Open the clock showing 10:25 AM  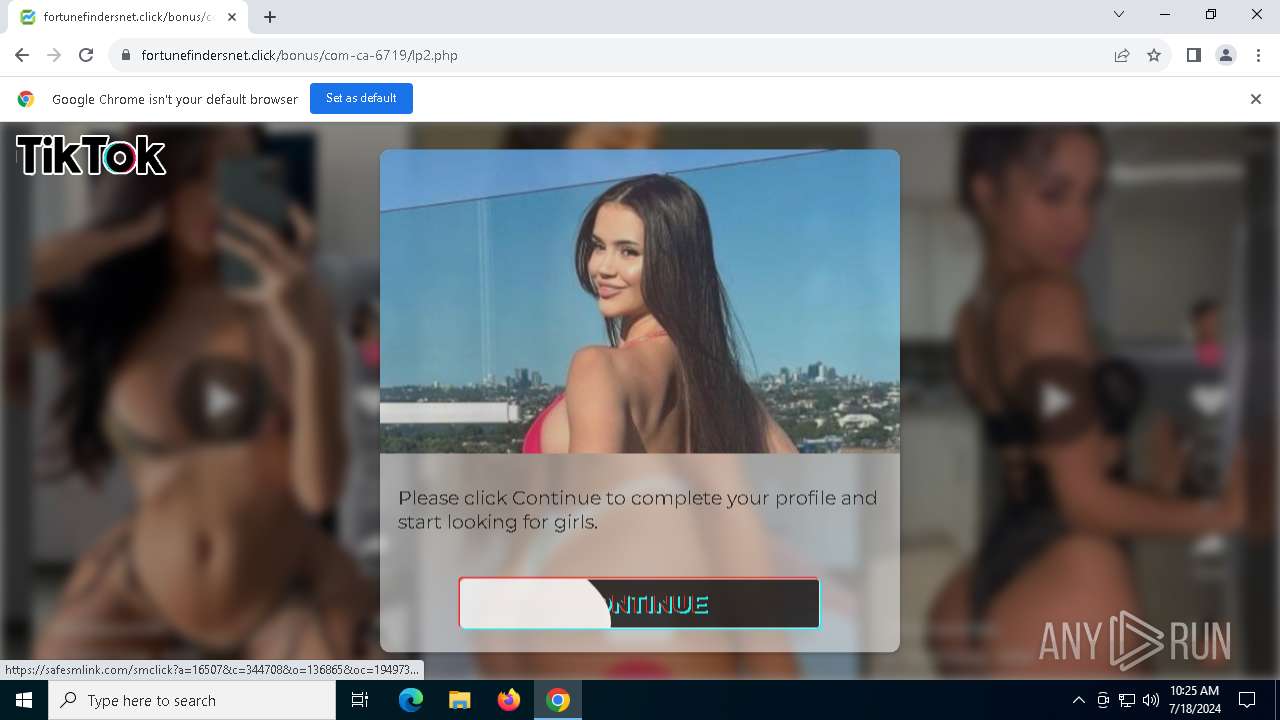(x=1195, y=700)
